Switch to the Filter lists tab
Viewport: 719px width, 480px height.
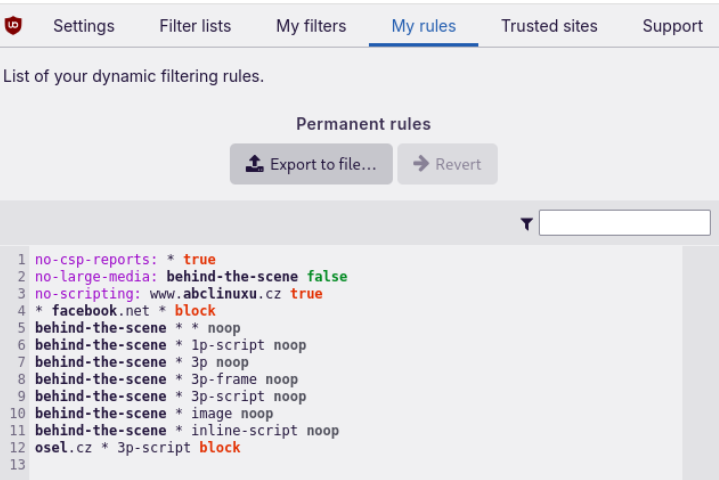tap(195, 26)
